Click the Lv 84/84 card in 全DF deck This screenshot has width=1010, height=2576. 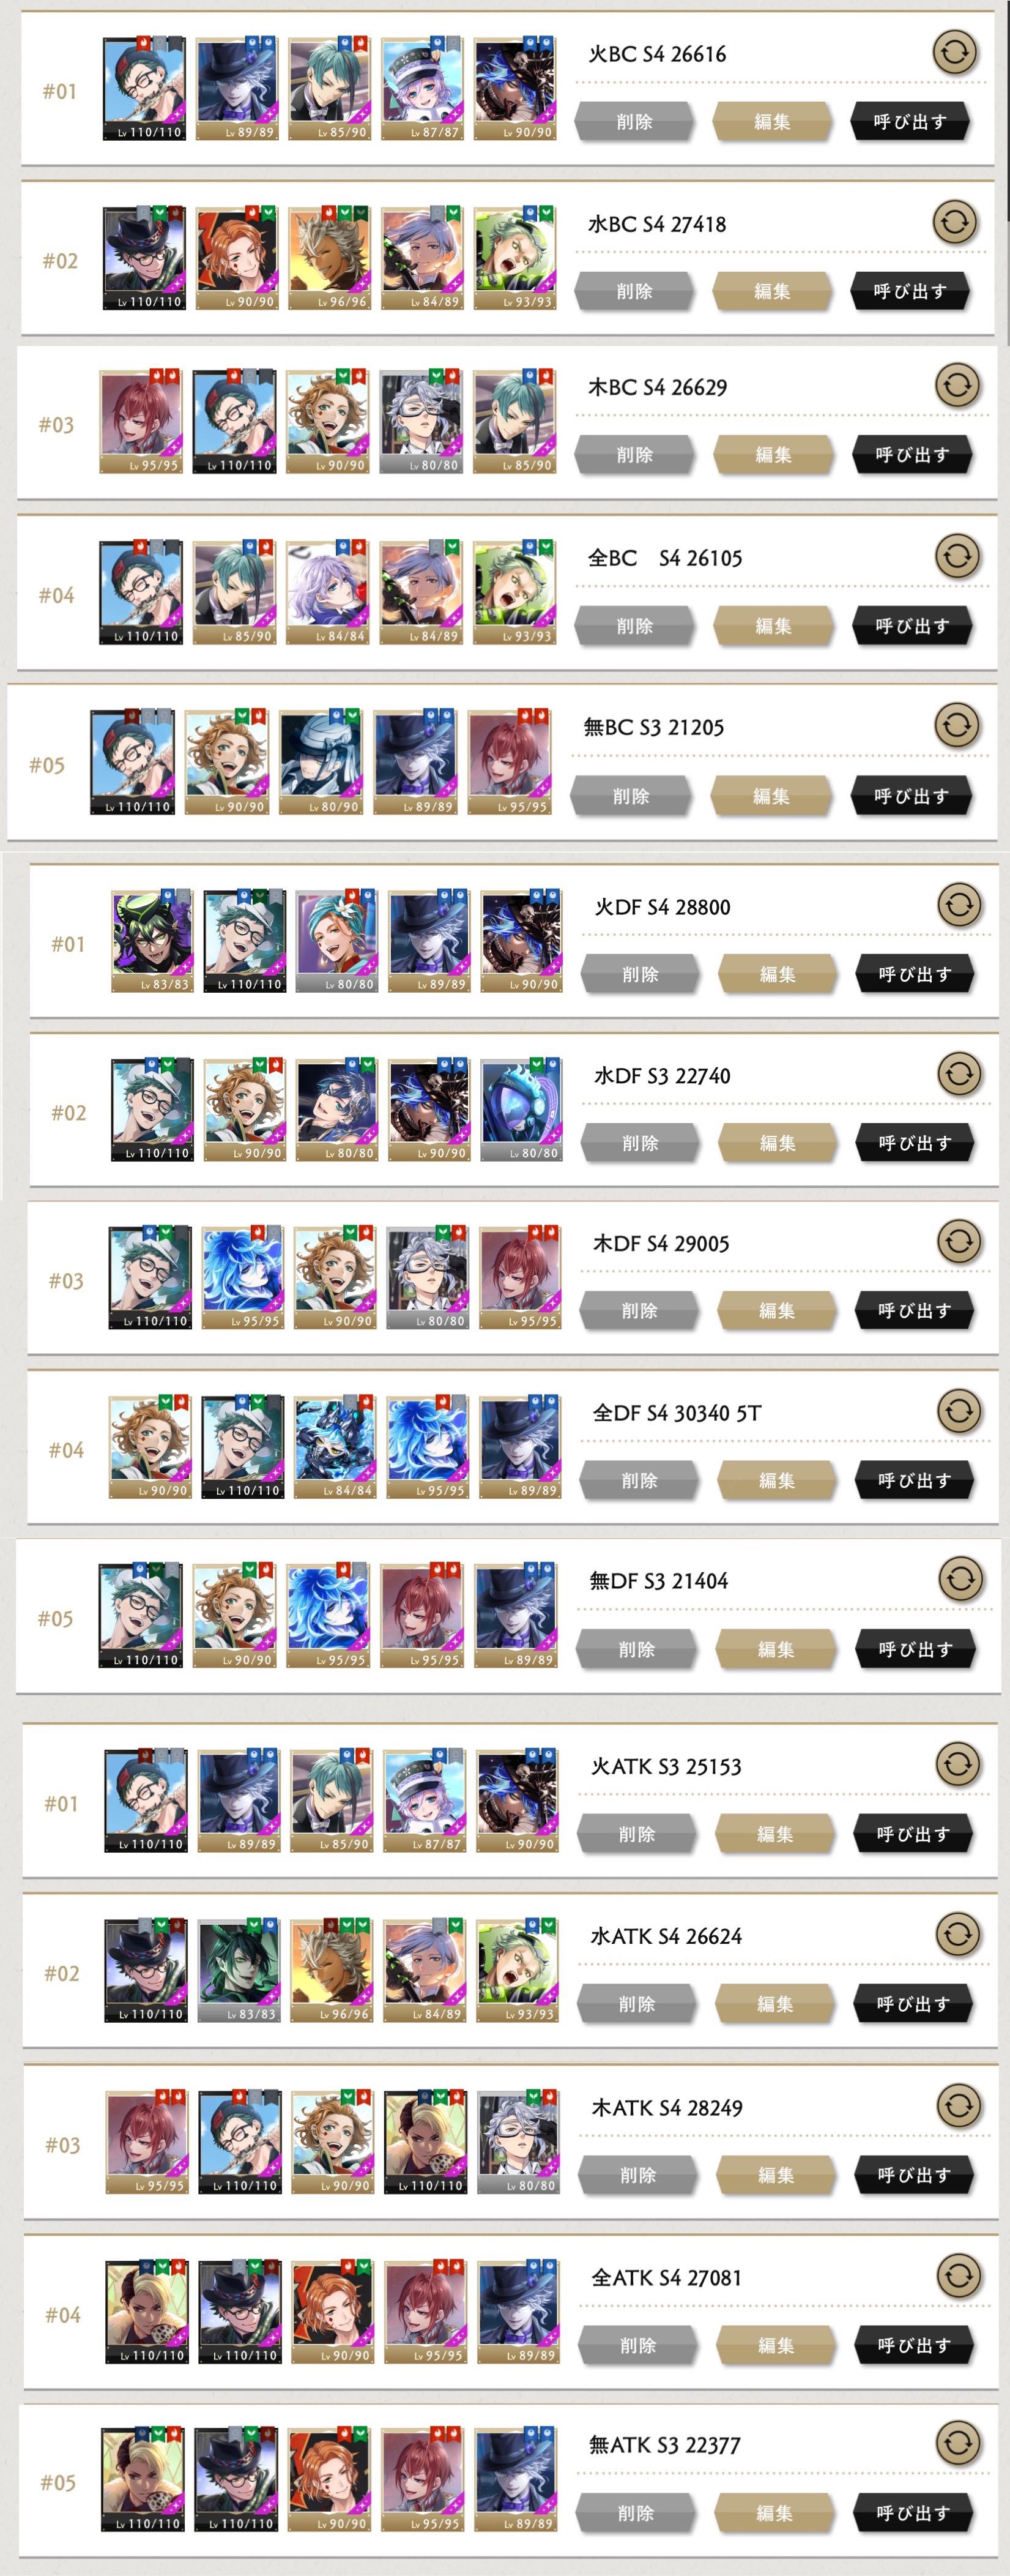(x=335, y=1447)
